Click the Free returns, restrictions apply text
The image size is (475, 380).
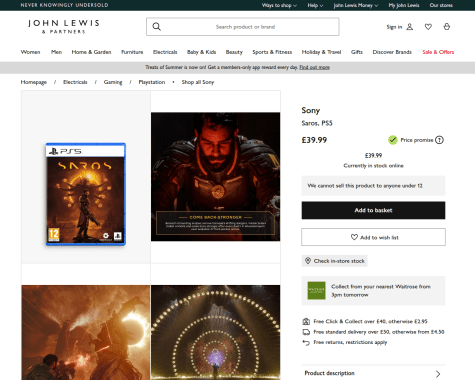pyautogui.click(x=350, y=342)
